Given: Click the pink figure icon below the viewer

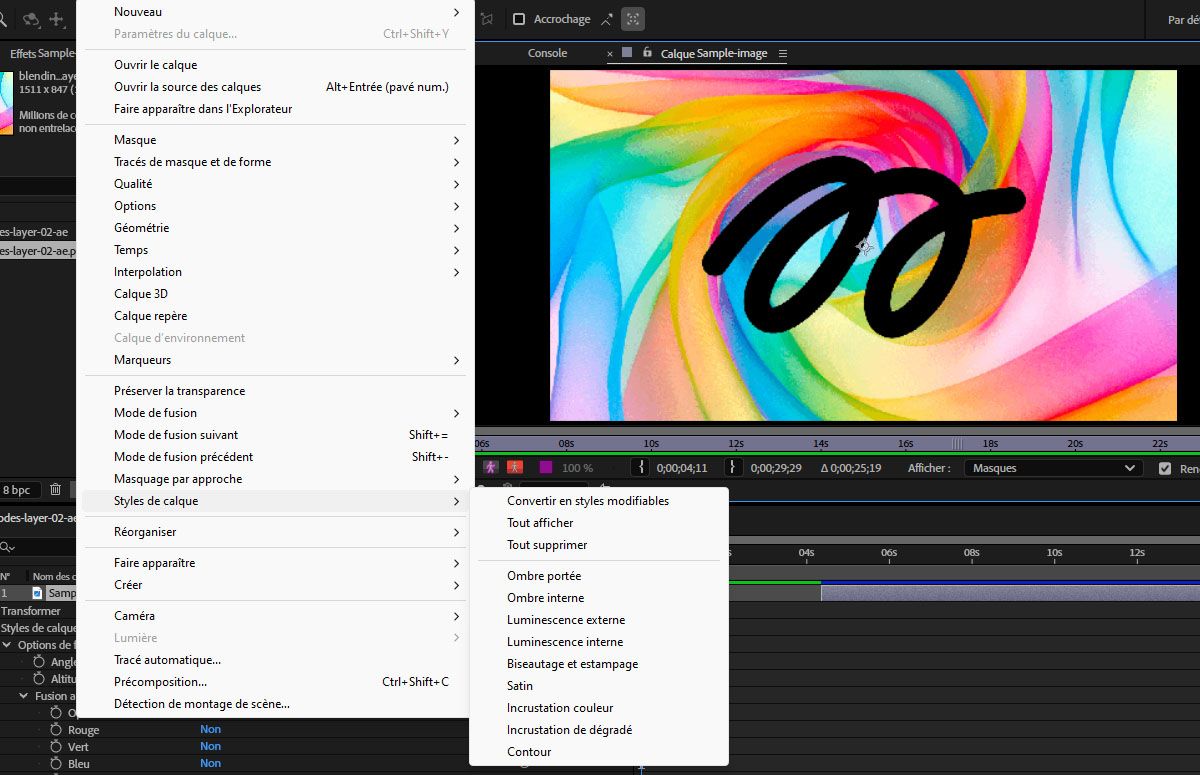Looking at the screenshot, I should (x=490, y=467).
